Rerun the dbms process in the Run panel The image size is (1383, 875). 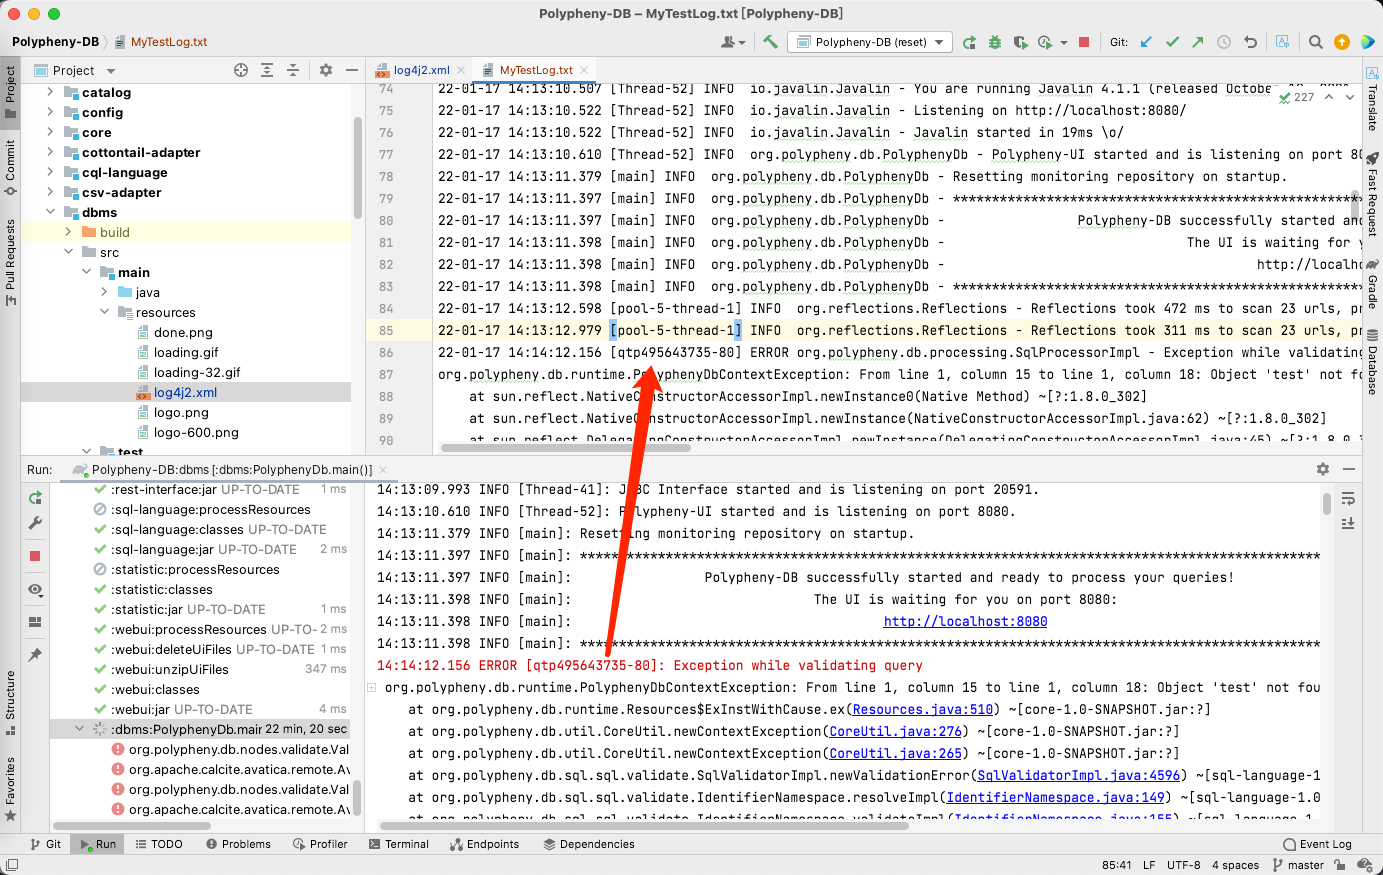point(35,497)
